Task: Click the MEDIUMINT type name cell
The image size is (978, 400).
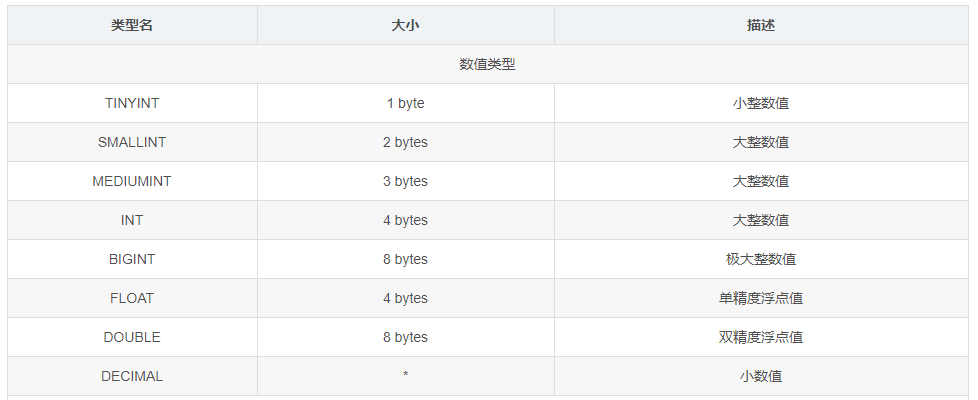Action: [132, 181]
